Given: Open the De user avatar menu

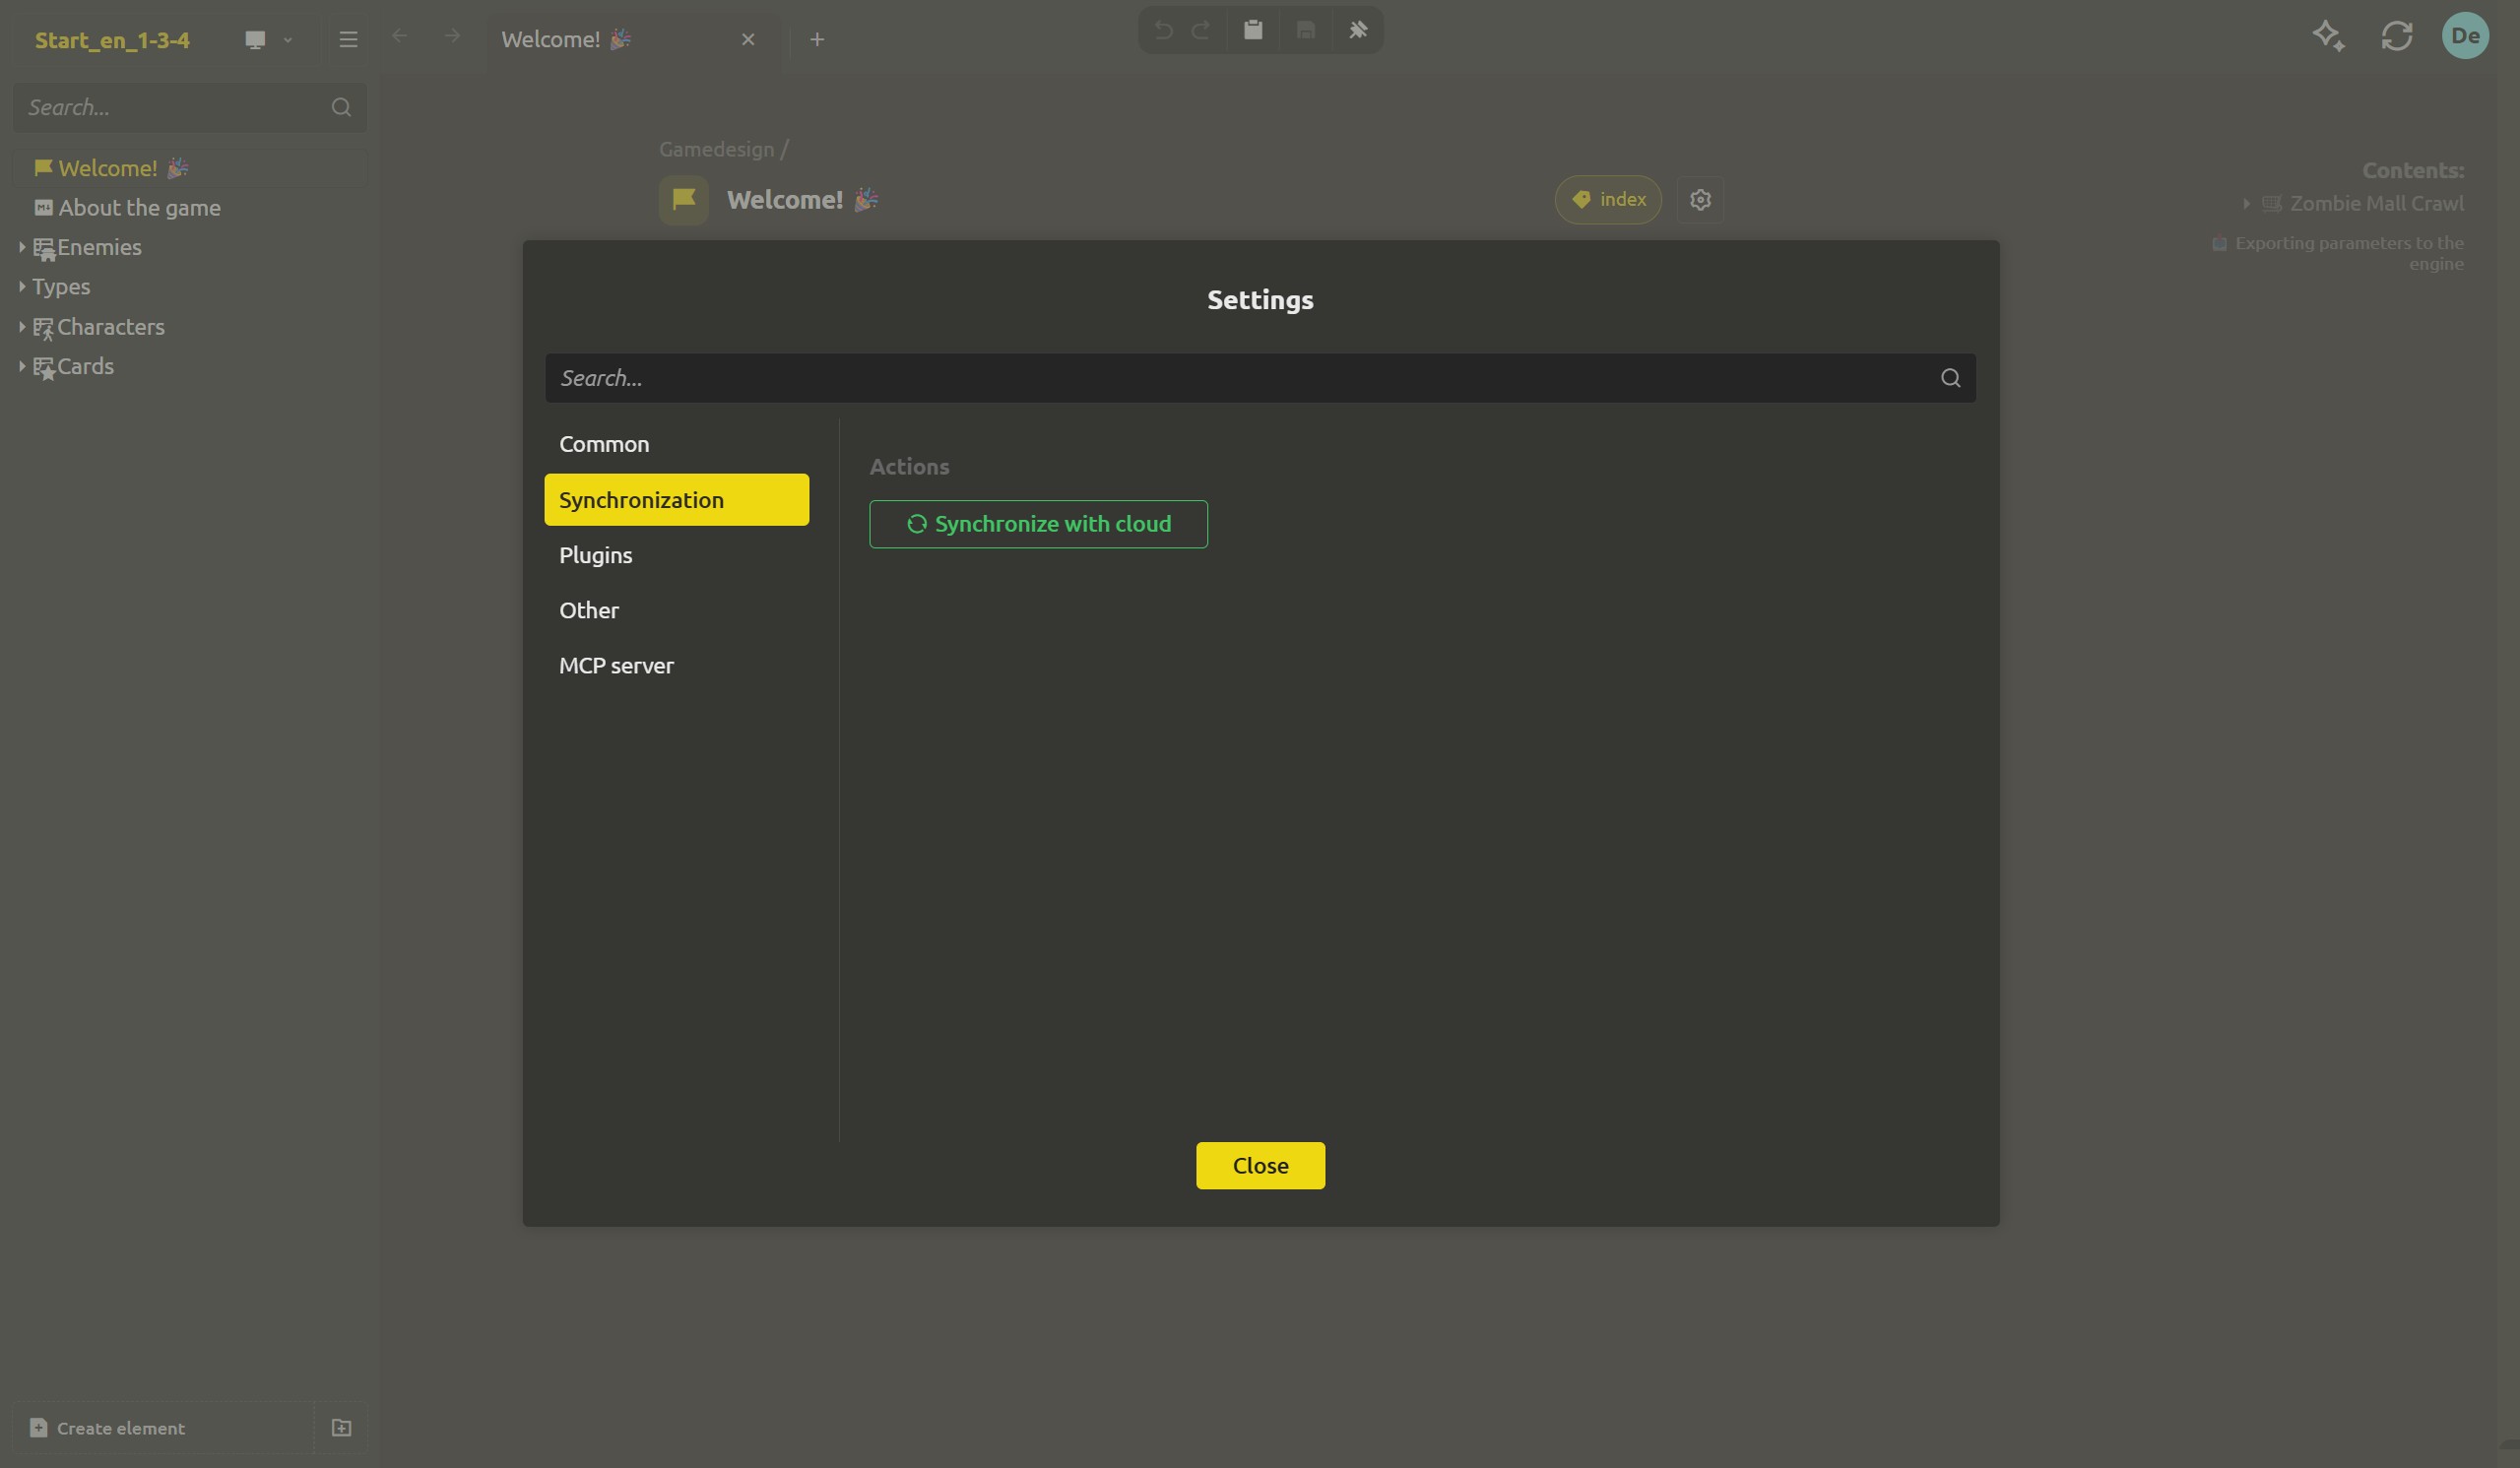Looking at the screenshot, I should 2465,36.
